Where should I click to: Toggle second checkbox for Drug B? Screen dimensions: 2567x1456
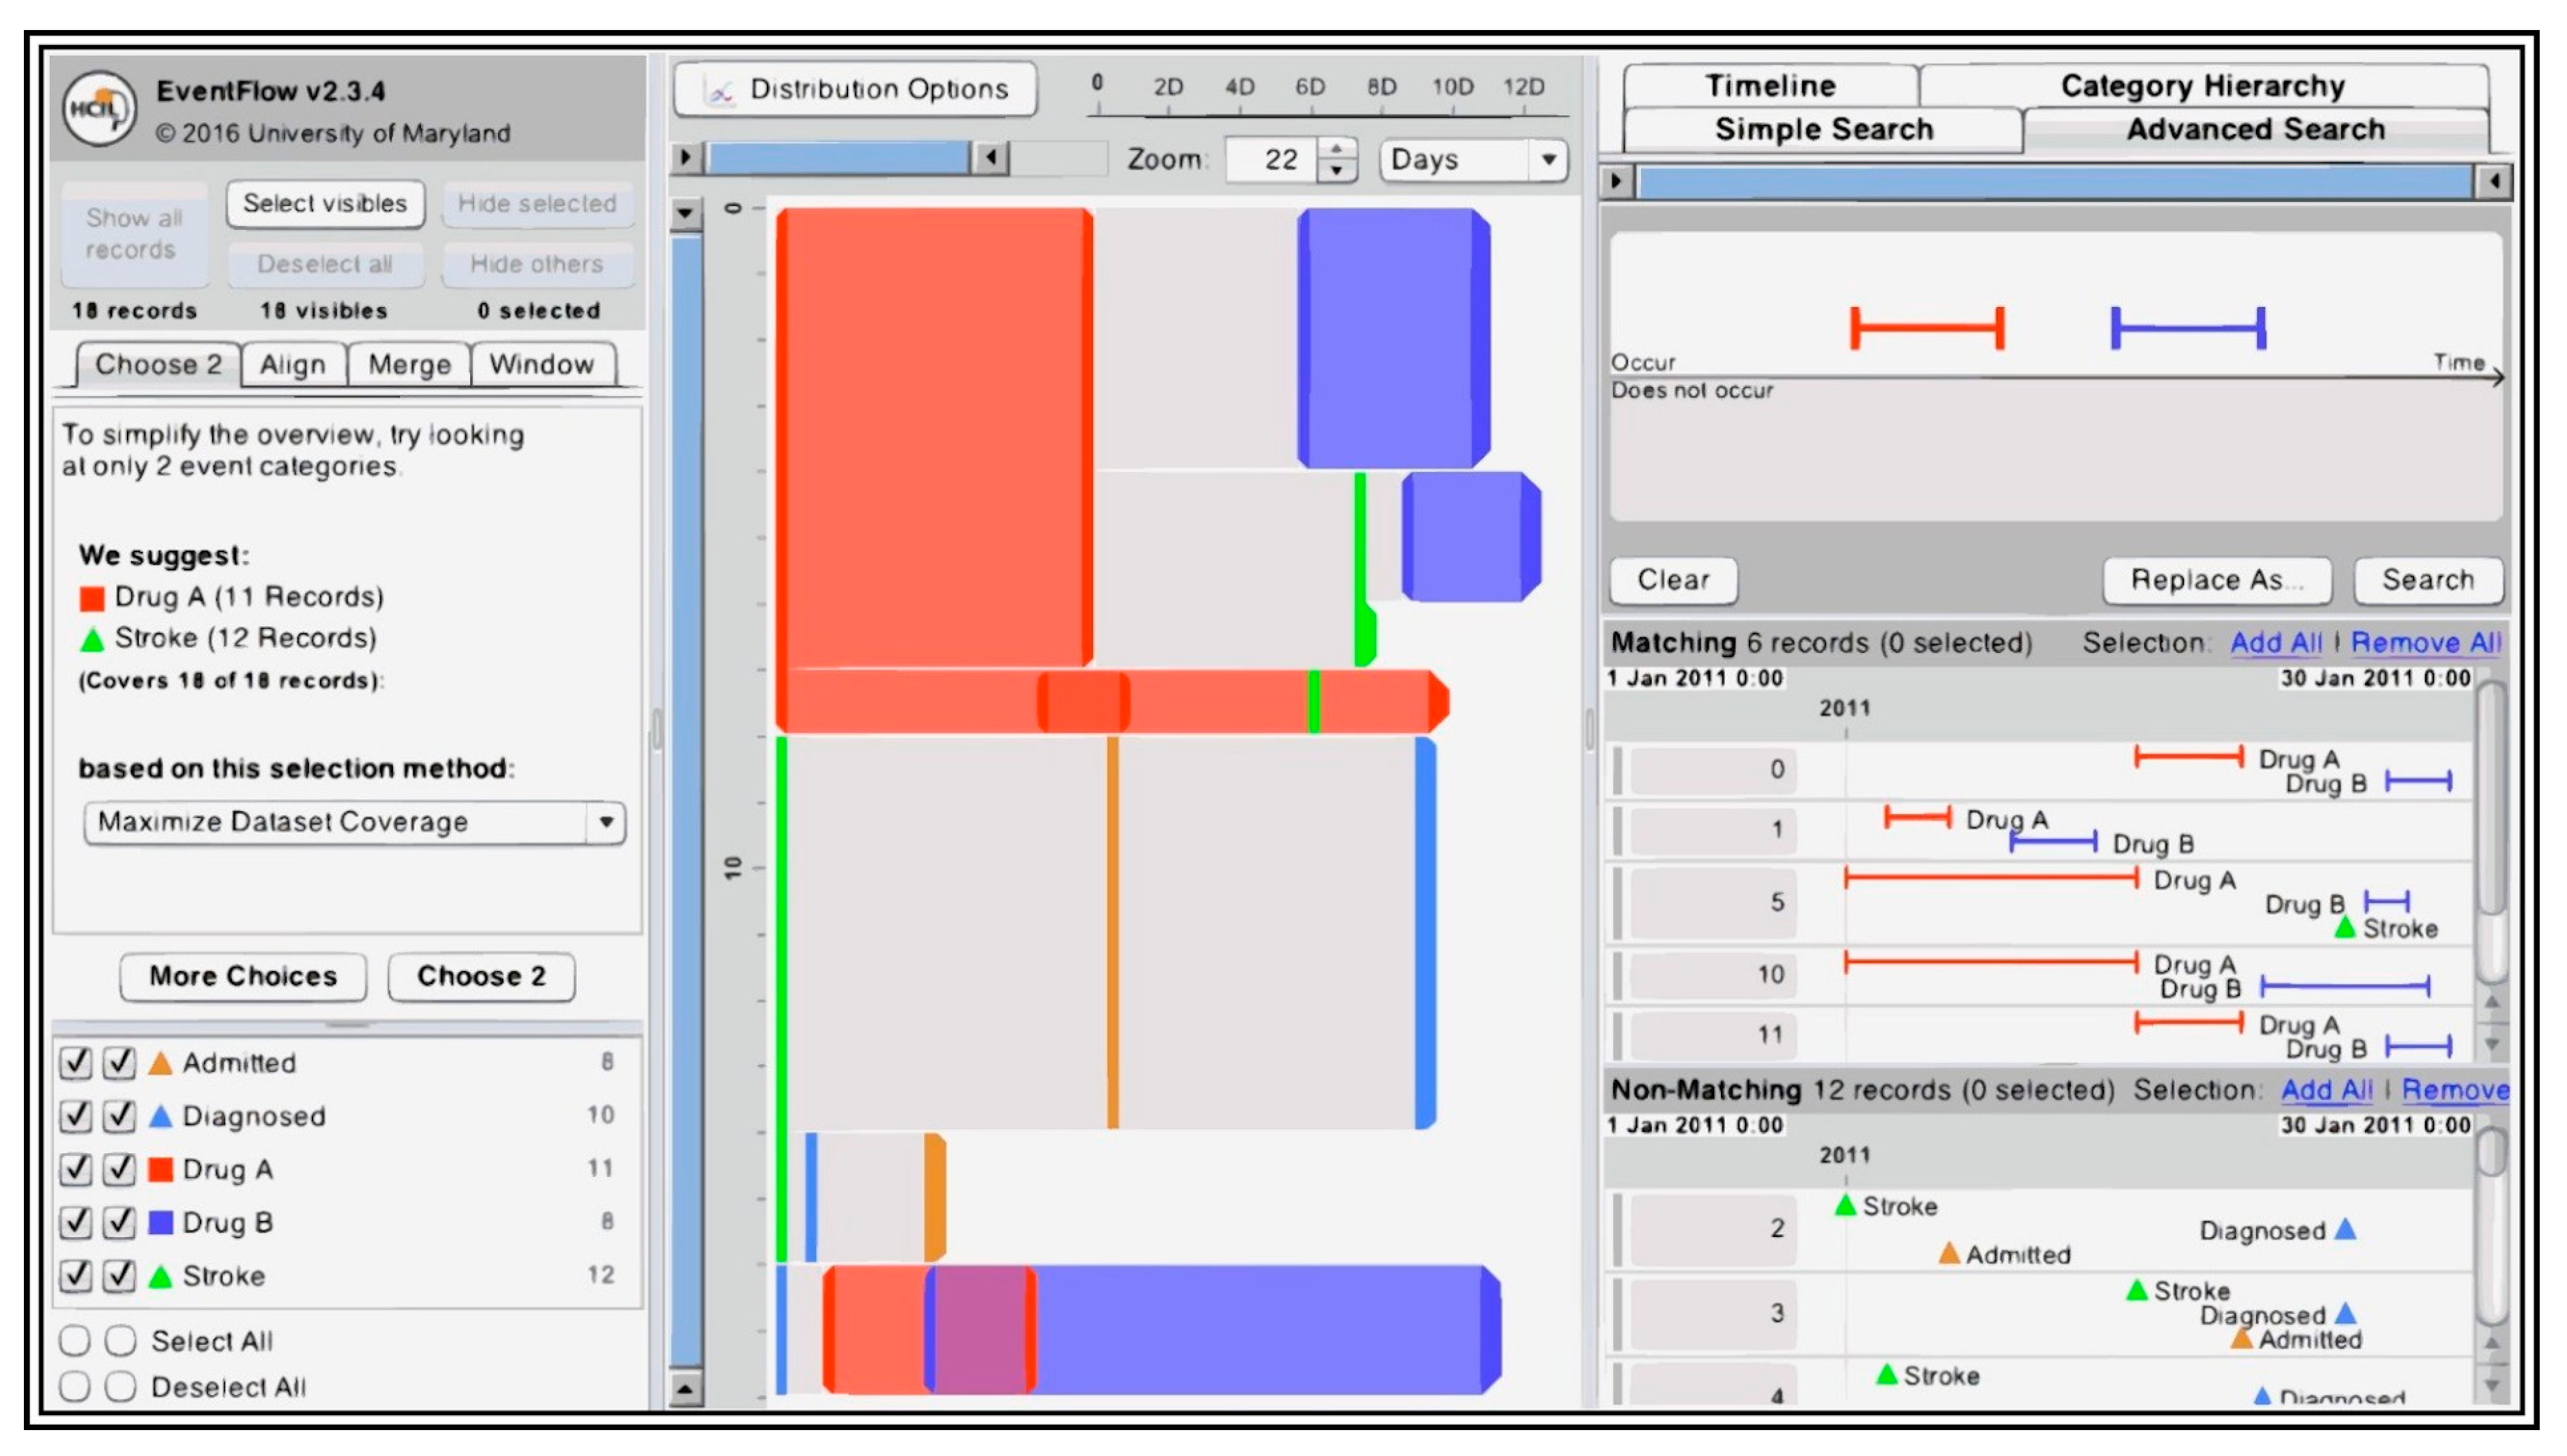point(120,1222)
